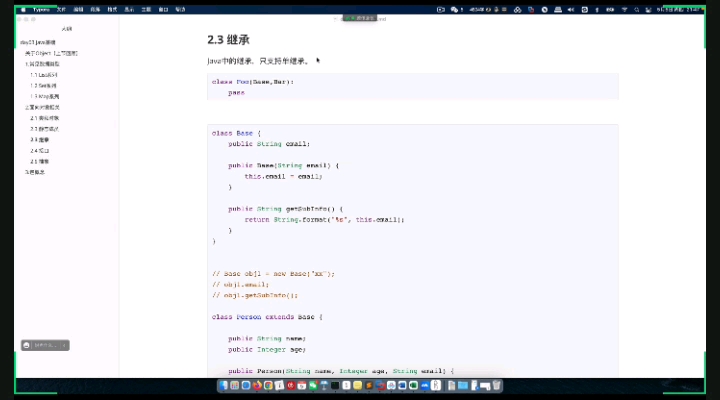This screenshot has width=720, height=400.
Task: Jump to day03 java outline heading
Action: point(38,42)
